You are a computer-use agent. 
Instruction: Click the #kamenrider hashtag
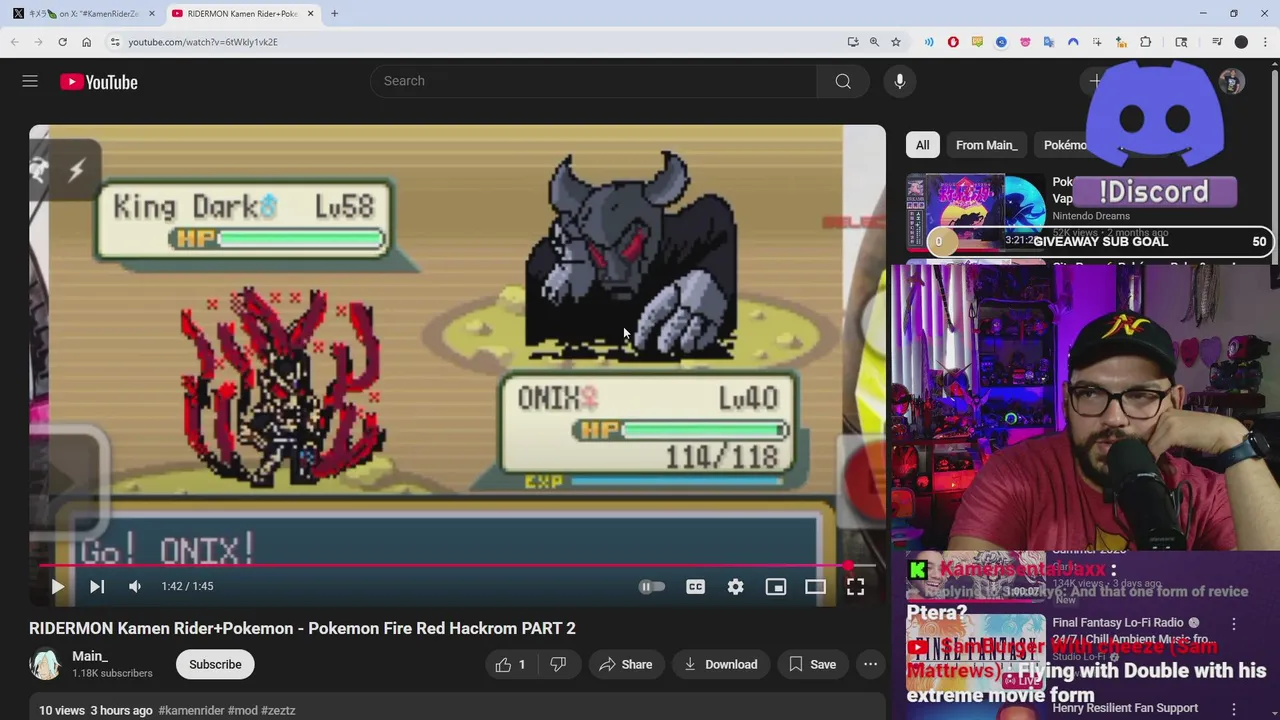click(x=191, y=710)
